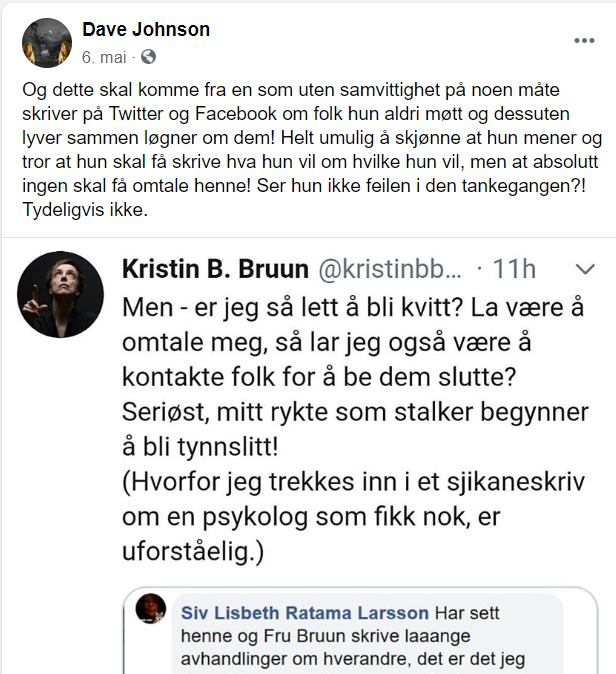Click the quoted comment box in tweet

(361, 630)
